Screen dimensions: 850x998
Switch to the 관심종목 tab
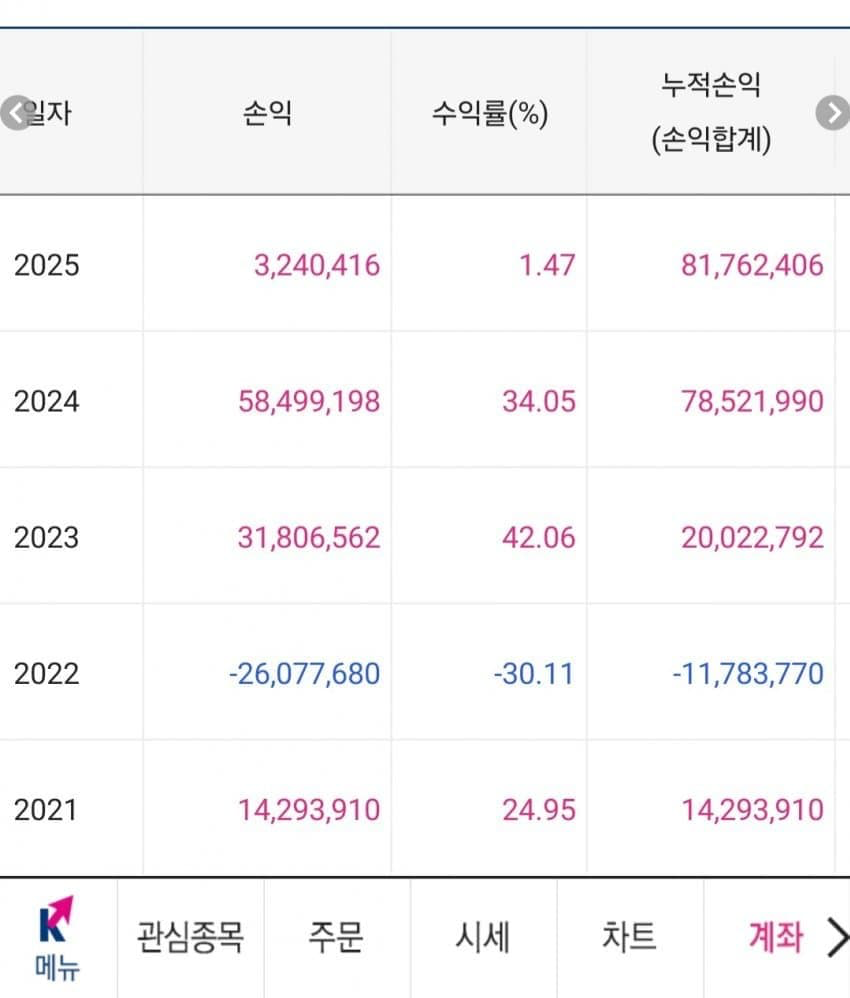pyautogui.click(x=190, y=938)
